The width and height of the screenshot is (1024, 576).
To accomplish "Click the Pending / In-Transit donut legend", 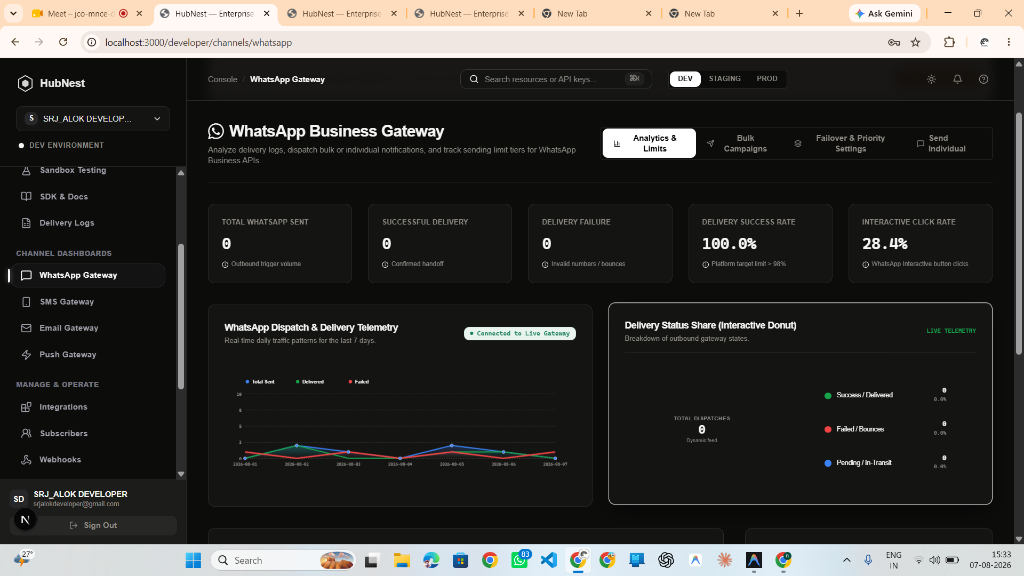I will (x=858, y=462).
